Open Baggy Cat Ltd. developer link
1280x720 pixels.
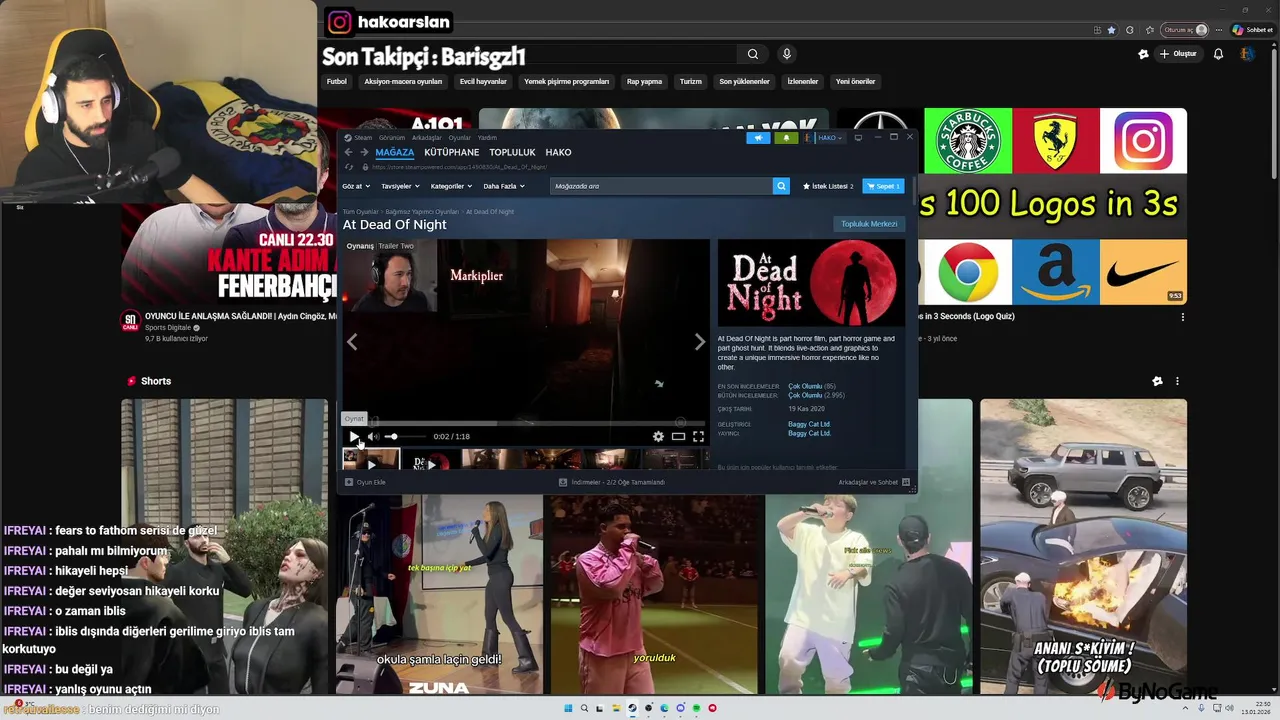click(x=809, y=424)
